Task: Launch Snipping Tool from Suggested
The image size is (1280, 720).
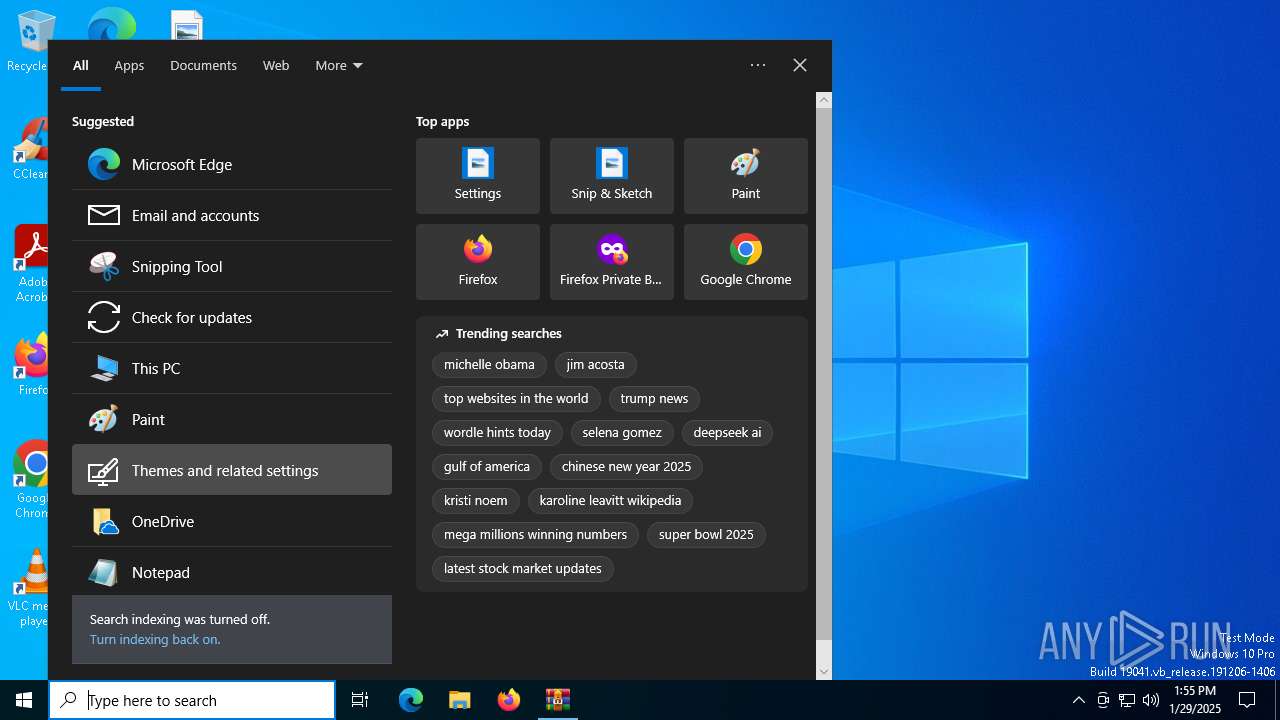Action: click(232, 266)
